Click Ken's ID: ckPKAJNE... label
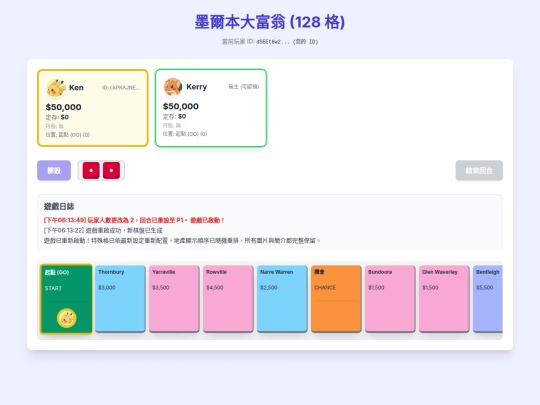Image resolution: width=540 pixels, height=405 pixels. [121, 88]
